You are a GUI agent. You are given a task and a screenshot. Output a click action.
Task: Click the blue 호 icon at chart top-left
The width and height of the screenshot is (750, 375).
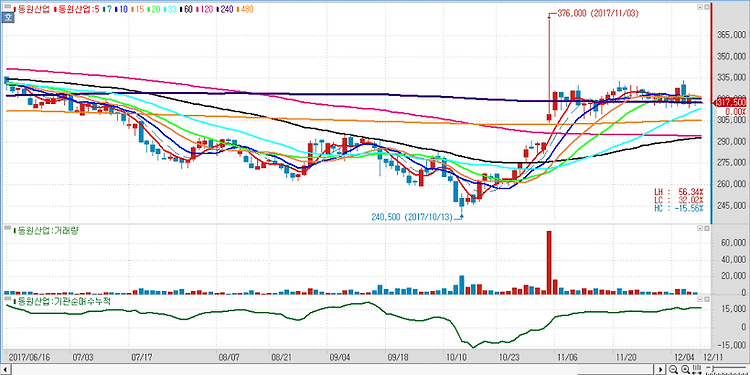click(8, 17)
